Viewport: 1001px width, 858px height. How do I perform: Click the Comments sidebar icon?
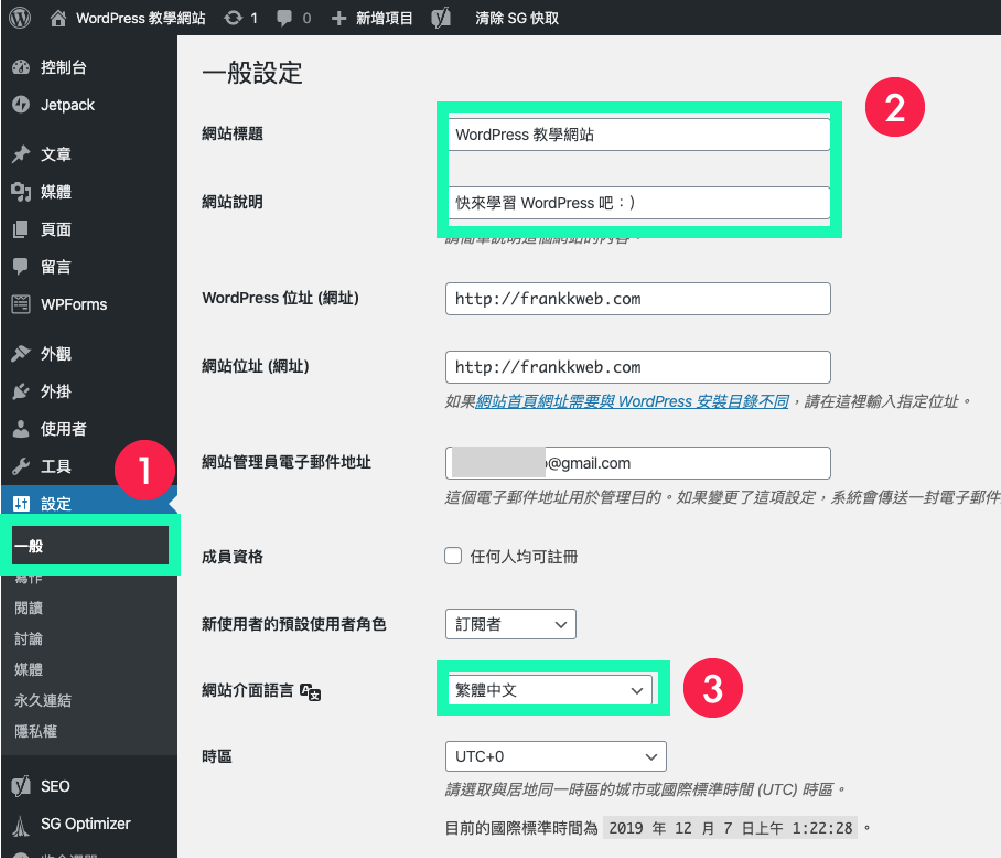21,266
